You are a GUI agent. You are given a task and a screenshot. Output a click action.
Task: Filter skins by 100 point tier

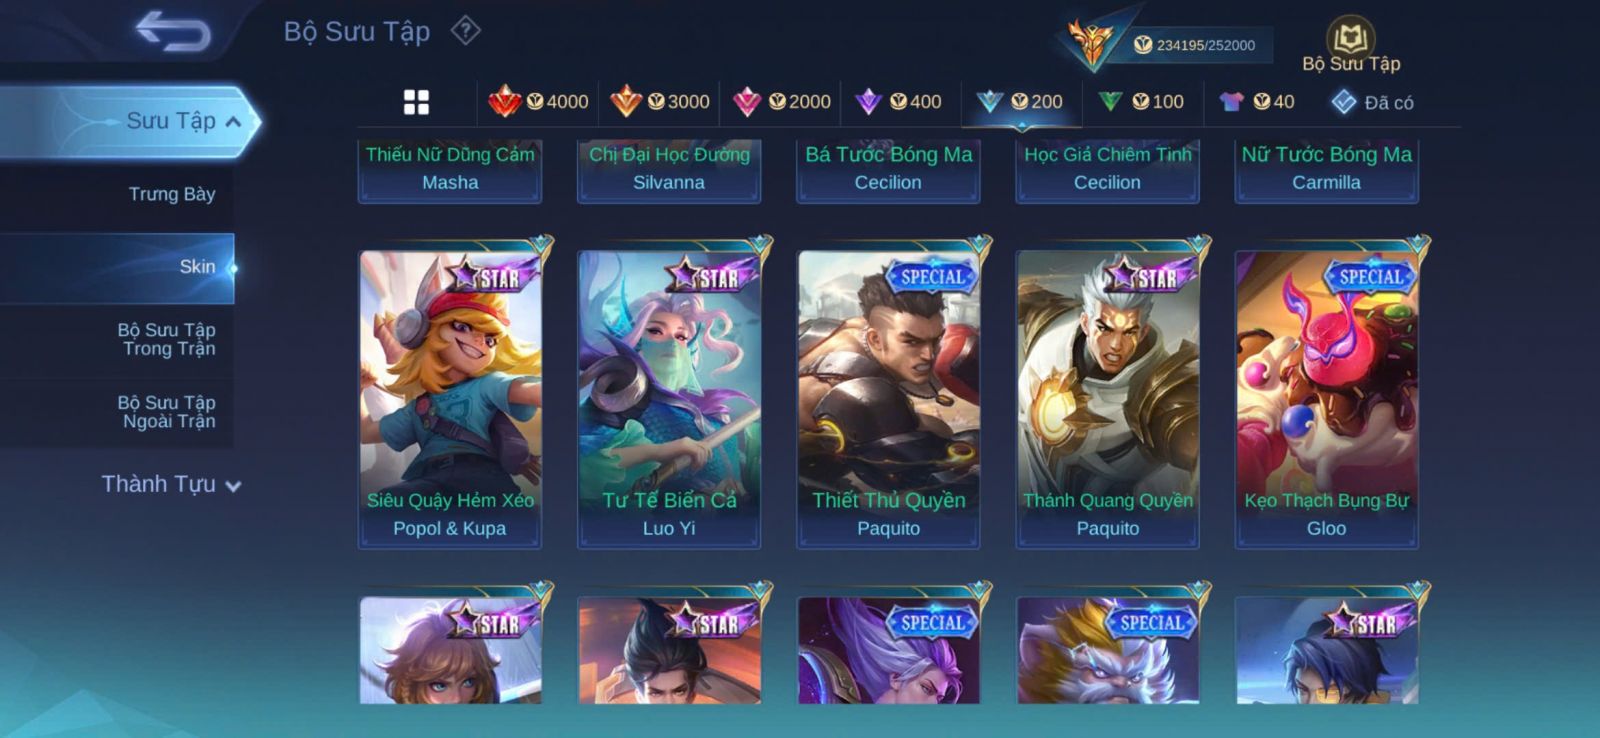(x=1141, y=101)
